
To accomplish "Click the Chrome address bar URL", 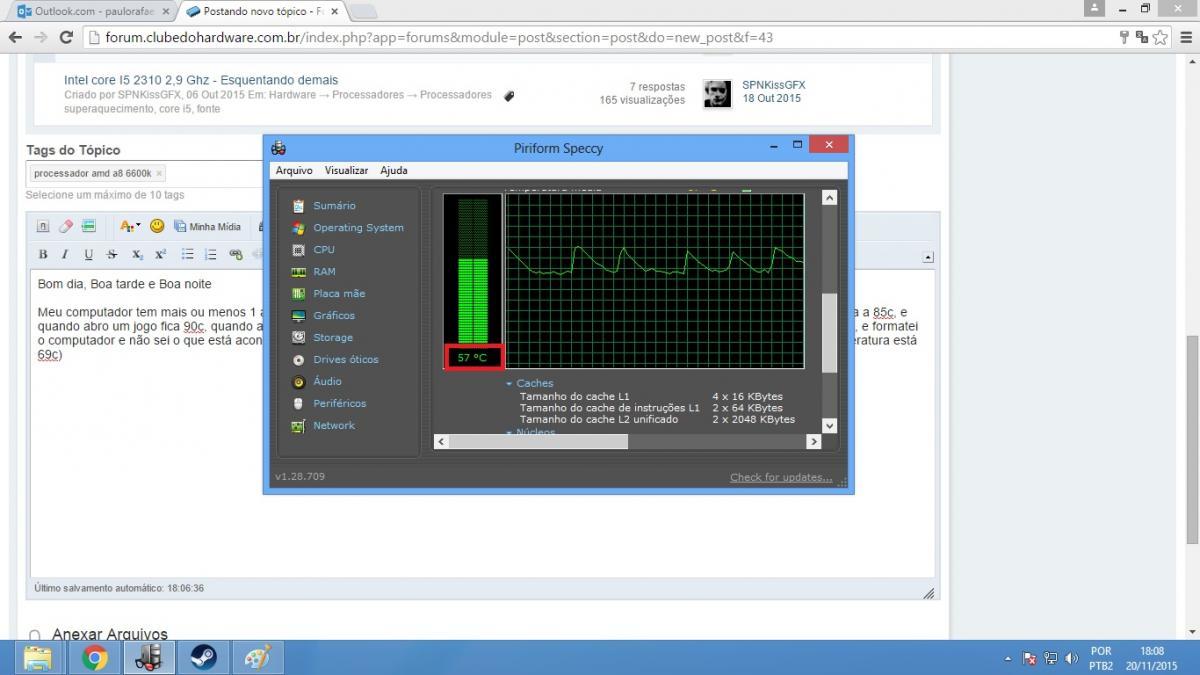I will click(439, 38).
